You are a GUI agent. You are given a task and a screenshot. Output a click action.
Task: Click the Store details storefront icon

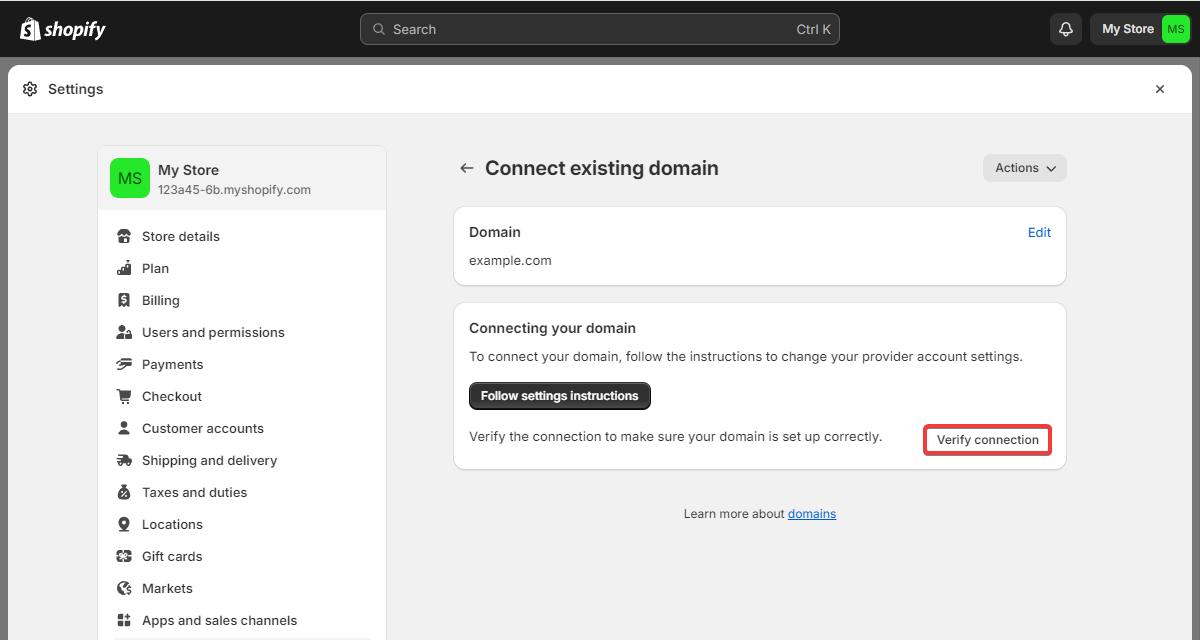(x=124, y=237)
